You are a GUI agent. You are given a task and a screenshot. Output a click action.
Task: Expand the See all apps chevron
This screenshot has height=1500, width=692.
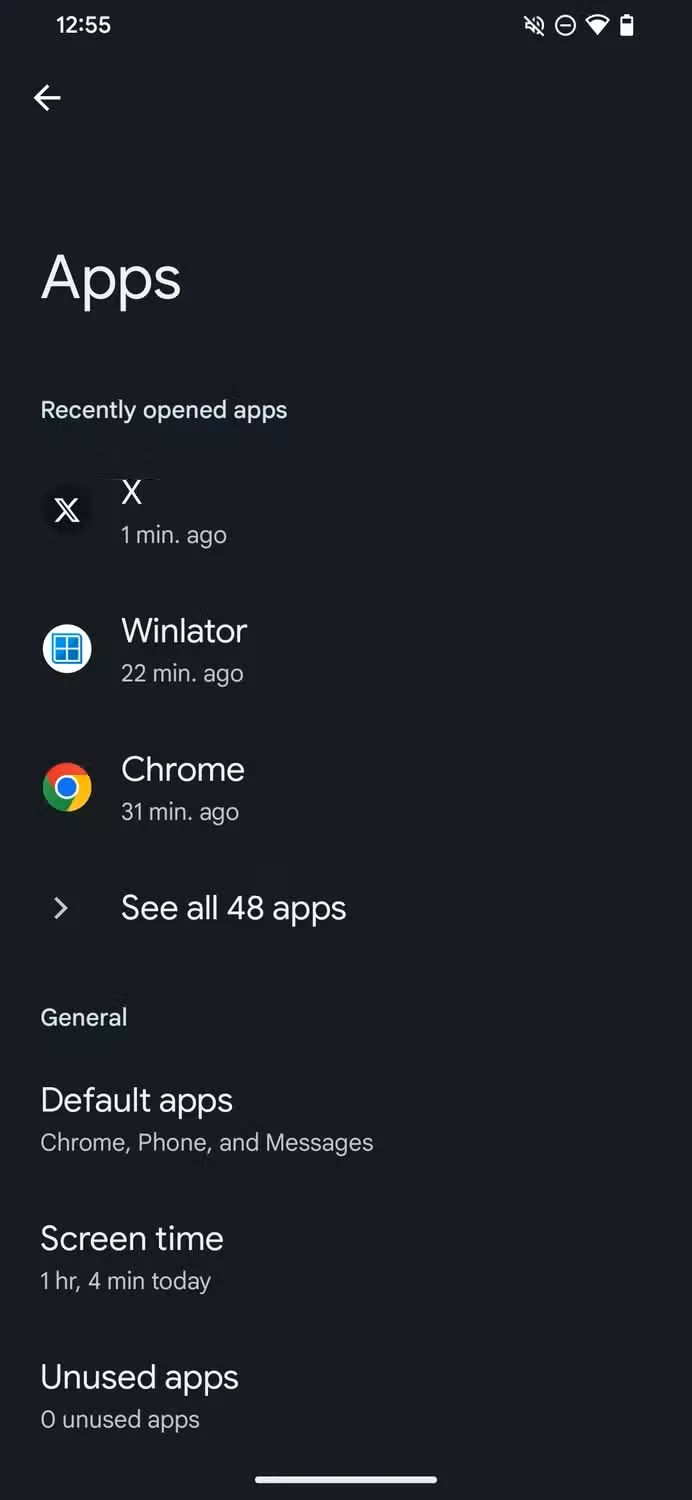point(61,908)
